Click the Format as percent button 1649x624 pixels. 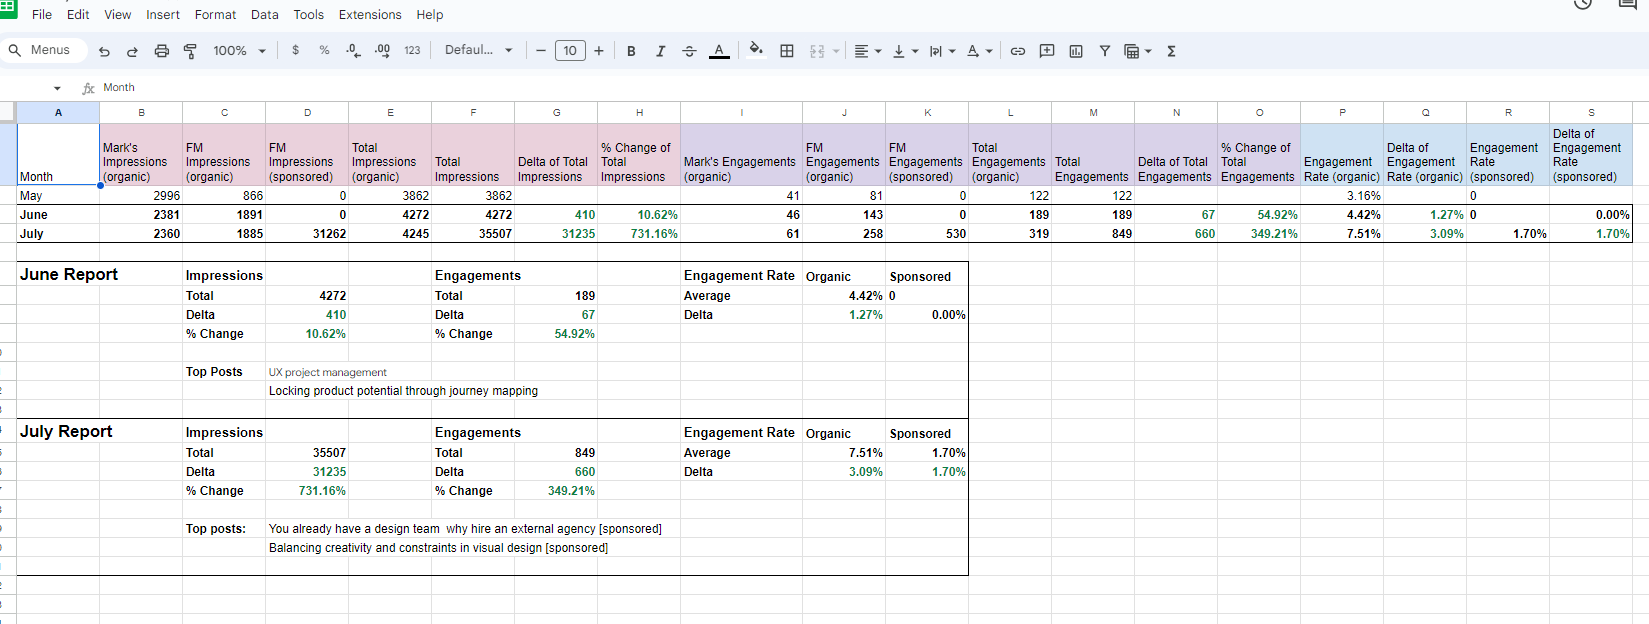[324, 50]
